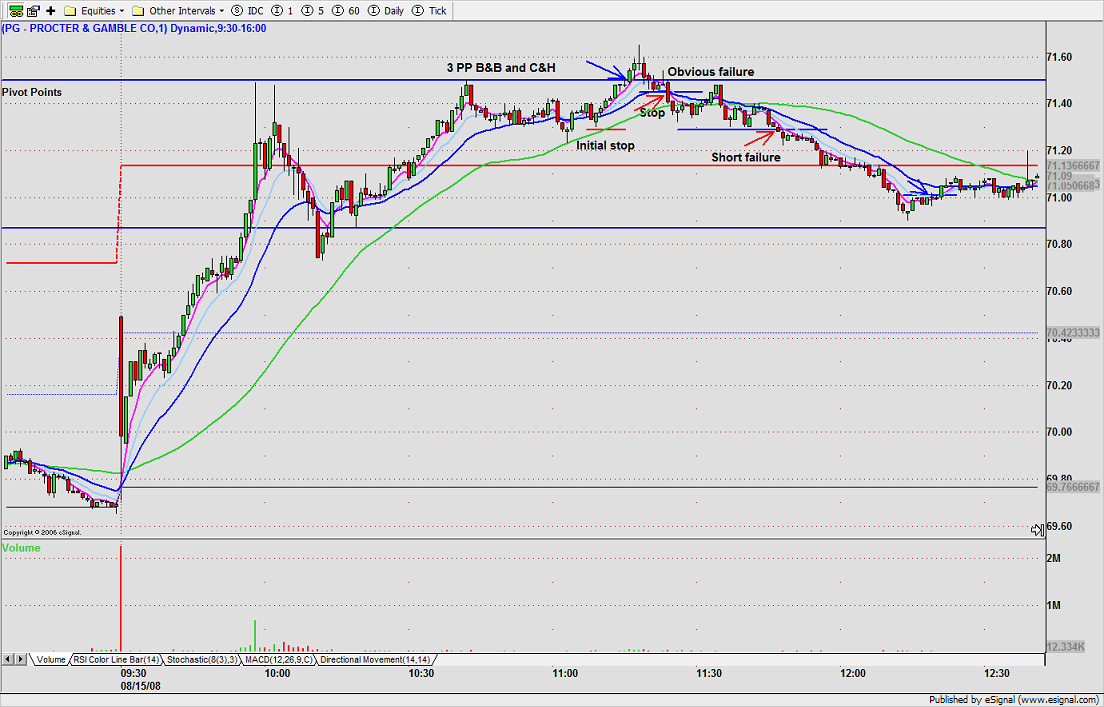Image resolution: width=1104 pixels, height=707 pixels.
Task: Click the 71.60 price axis label
Action: (x=1060, y=57)
